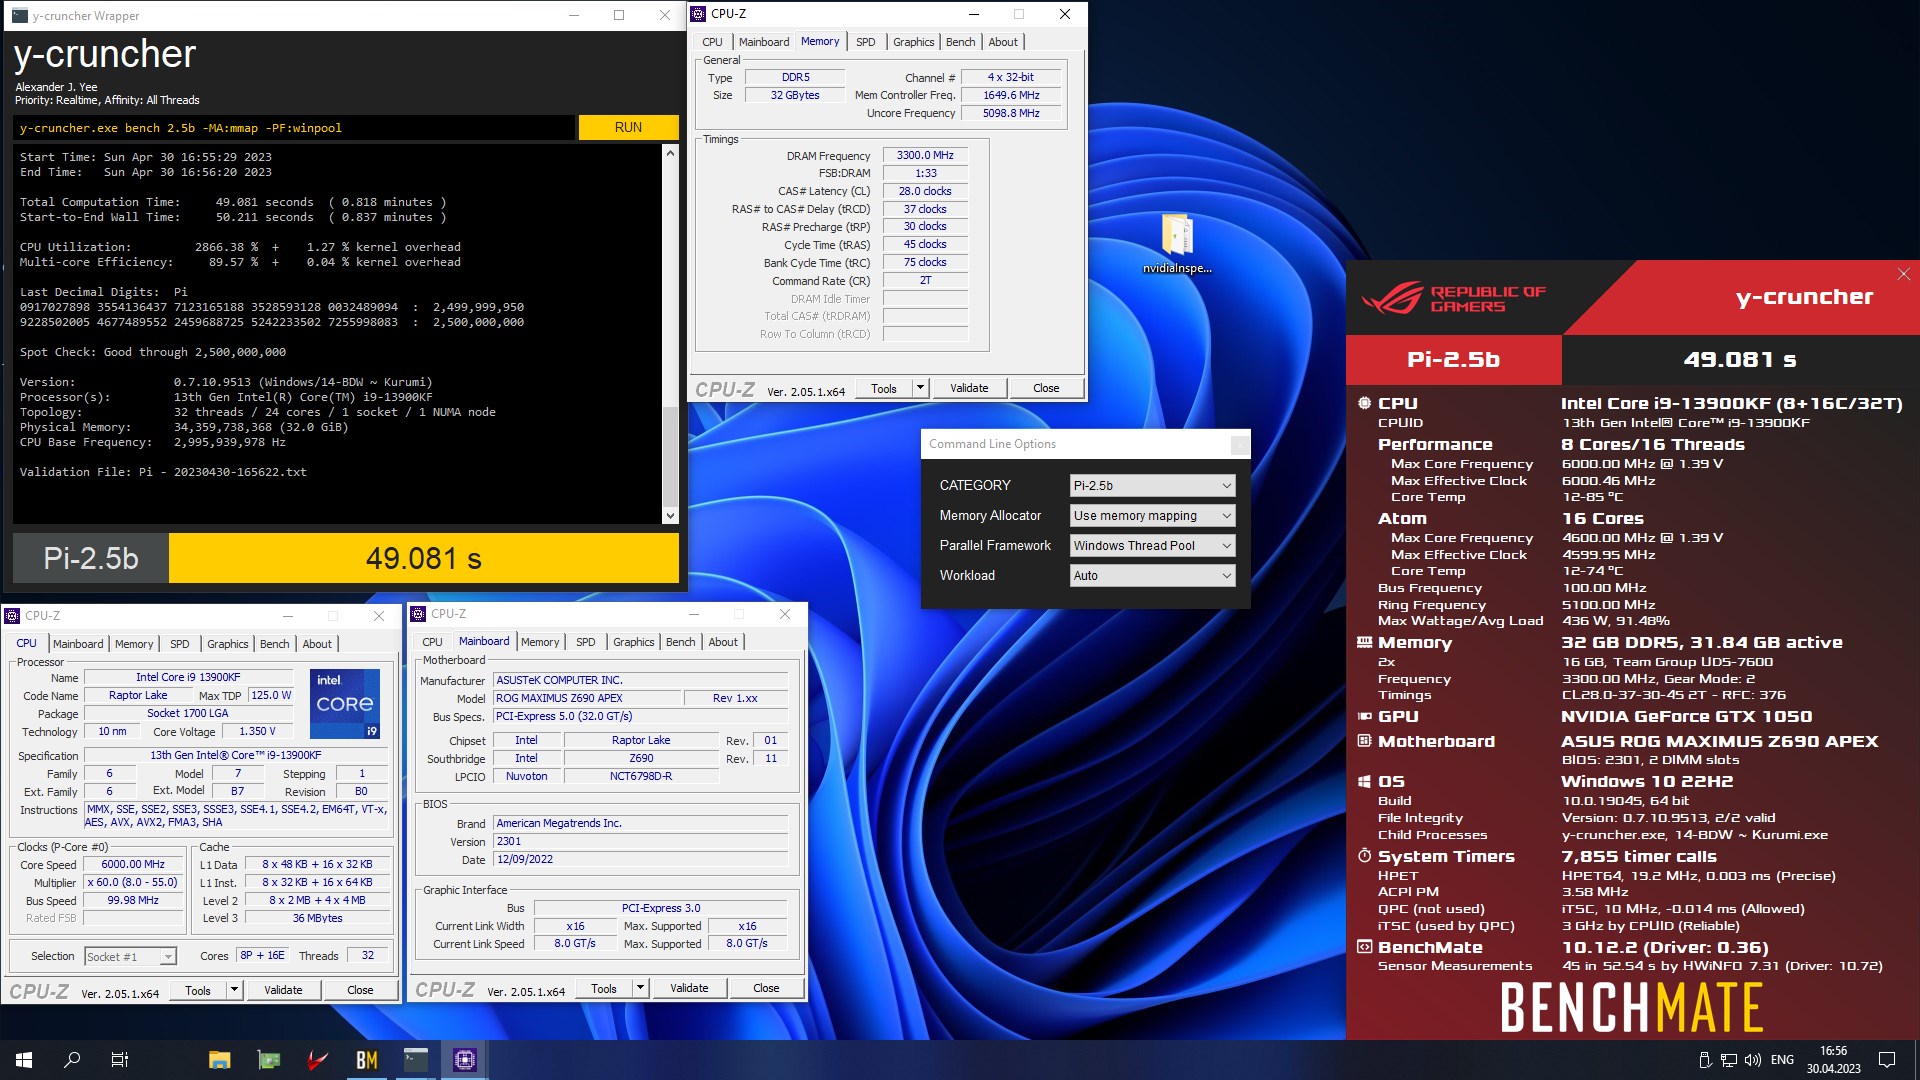Click the CPU section icon in BenchMate
The width and height of the screenshot is (1920, 1080).
(1364, 403)
